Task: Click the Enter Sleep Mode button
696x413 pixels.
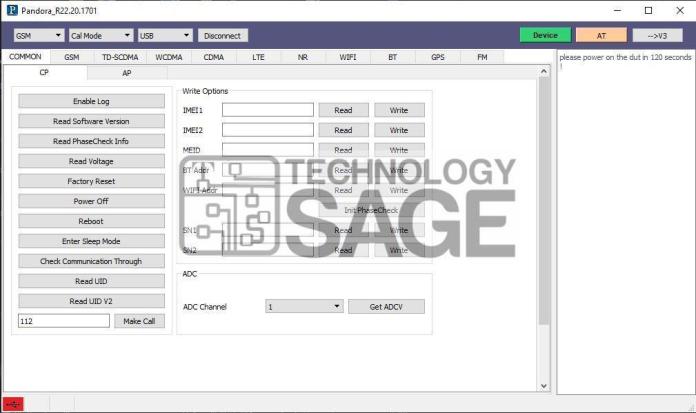Action: (x=91, y=241)
